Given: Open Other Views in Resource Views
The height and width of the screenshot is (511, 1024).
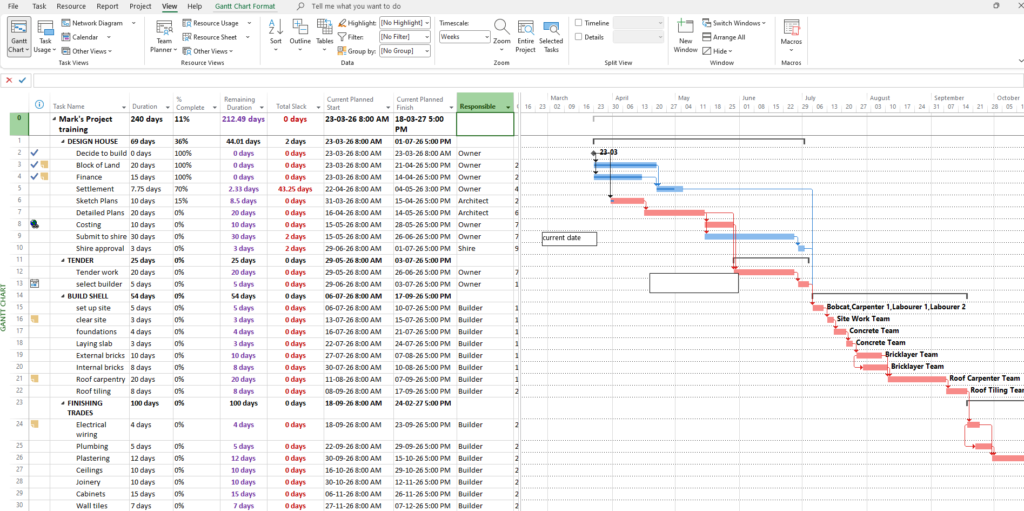Looking at the screenshot, I should point(208,51).
